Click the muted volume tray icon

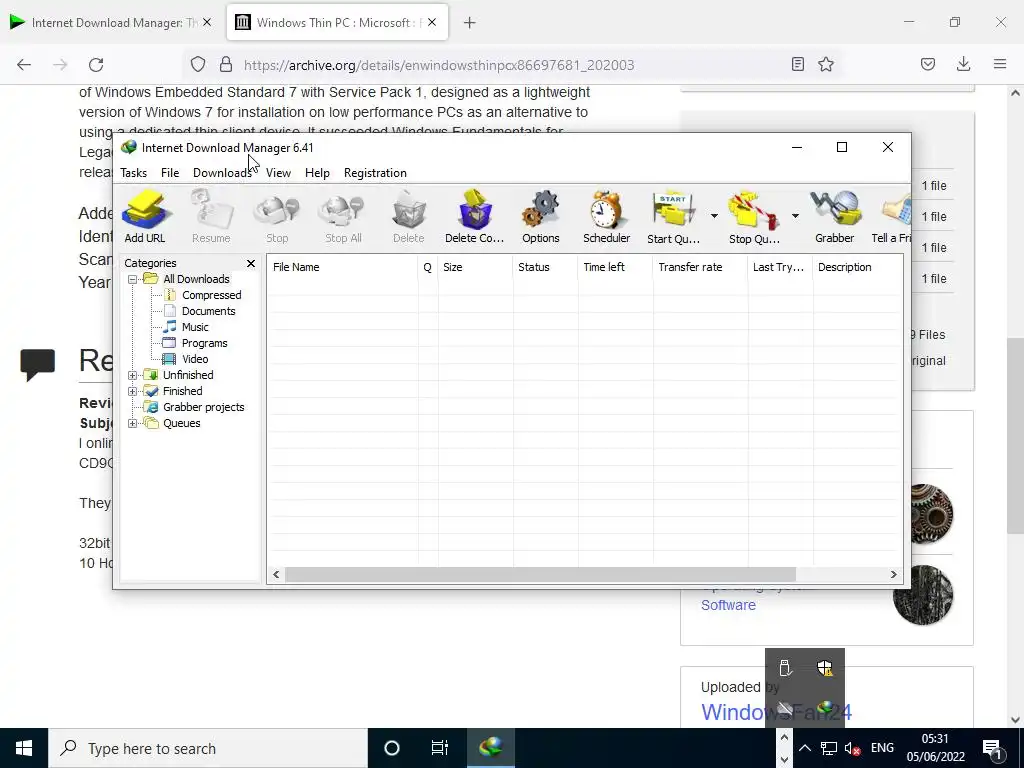point(852,748)
